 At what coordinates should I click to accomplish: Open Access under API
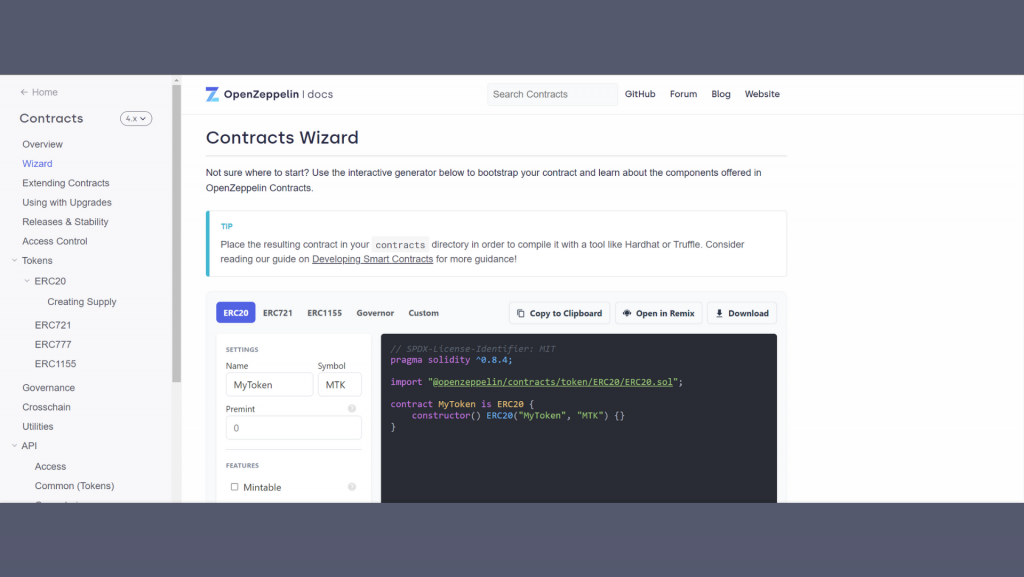pyautogui.click(x=50, y=467)
